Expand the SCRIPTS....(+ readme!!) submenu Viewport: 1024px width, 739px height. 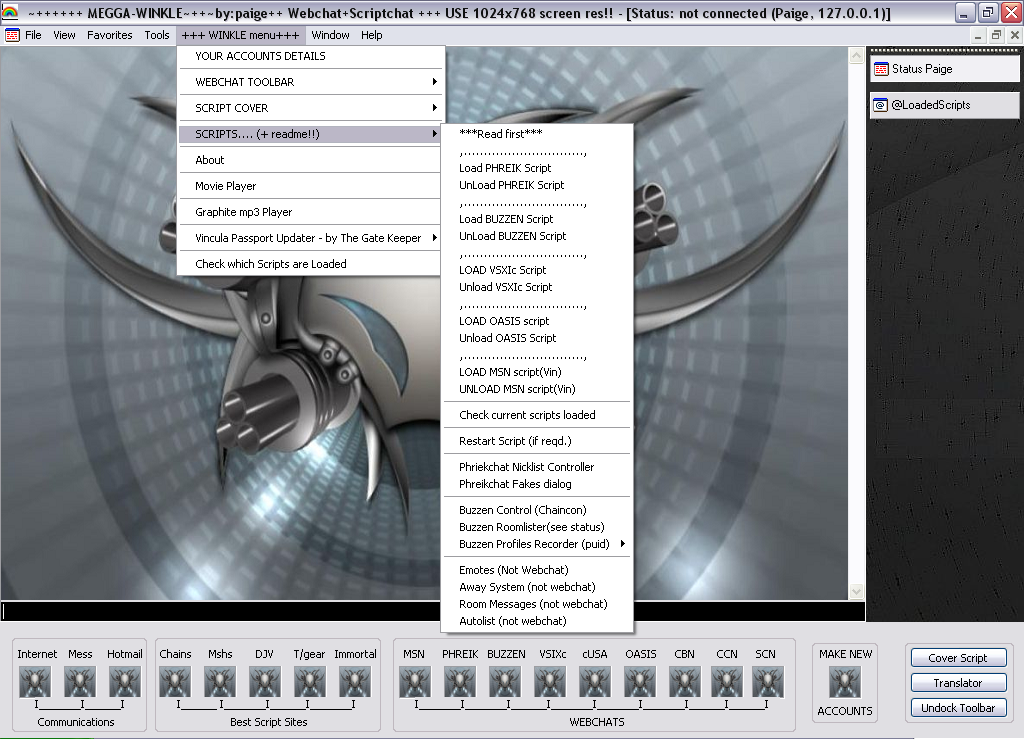coord(311,134)
